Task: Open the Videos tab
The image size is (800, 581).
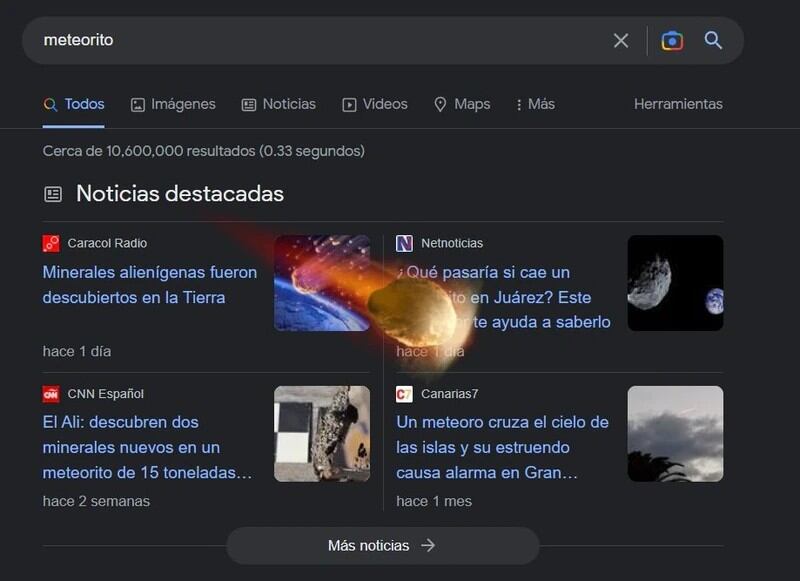Action: pyautogui.click(x=375, y=104)
